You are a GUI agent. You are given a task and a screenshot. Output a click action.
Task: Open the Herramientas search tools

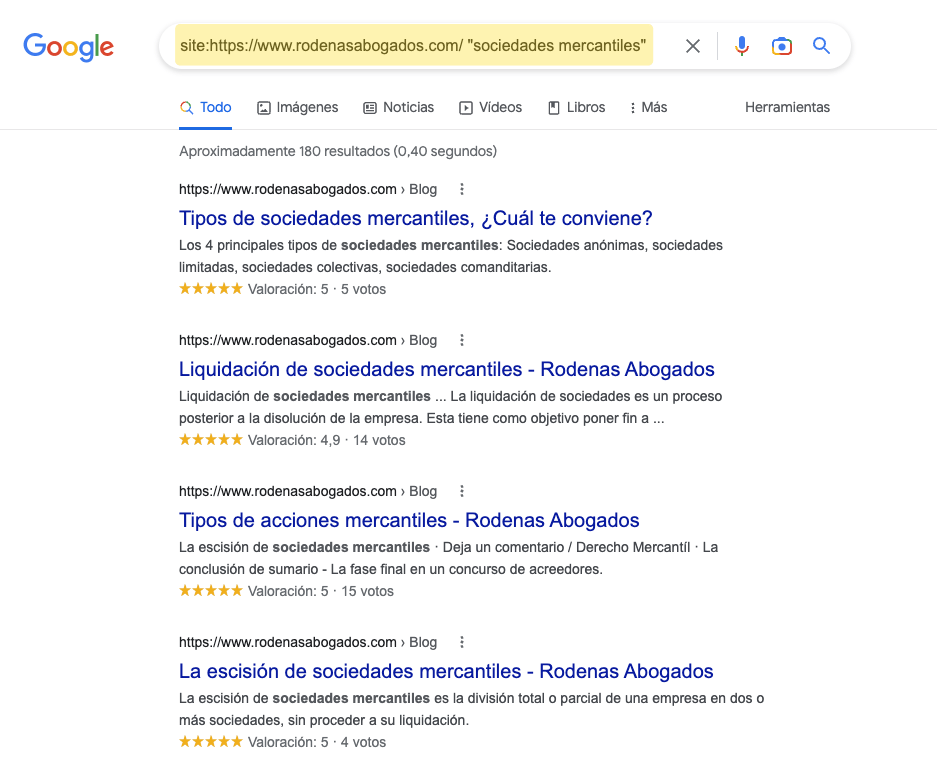point(787,107)
